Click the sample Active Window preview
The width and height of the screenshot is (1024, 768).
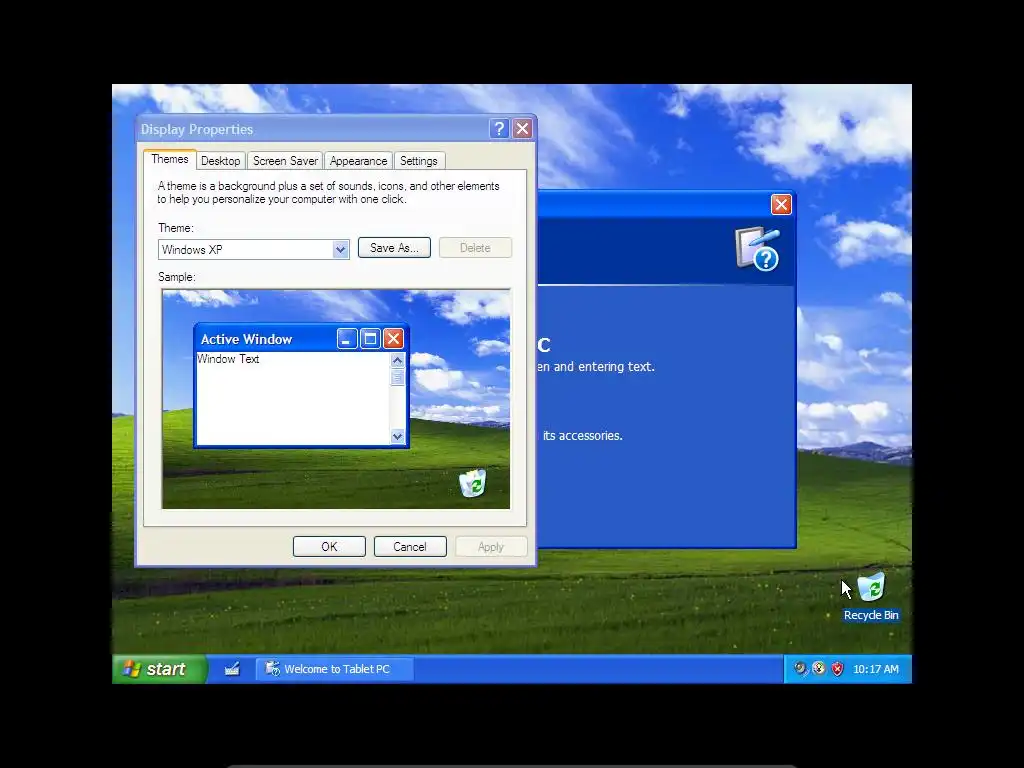302,385
